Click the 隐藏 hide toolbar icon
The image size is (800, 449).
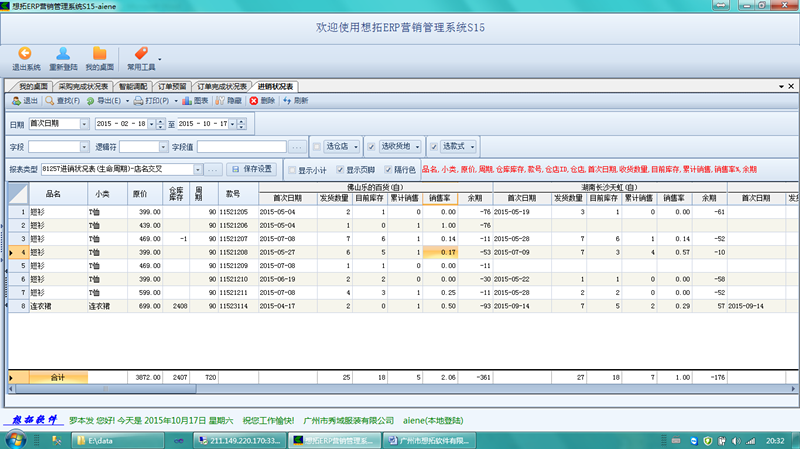(x=229, y=101)
